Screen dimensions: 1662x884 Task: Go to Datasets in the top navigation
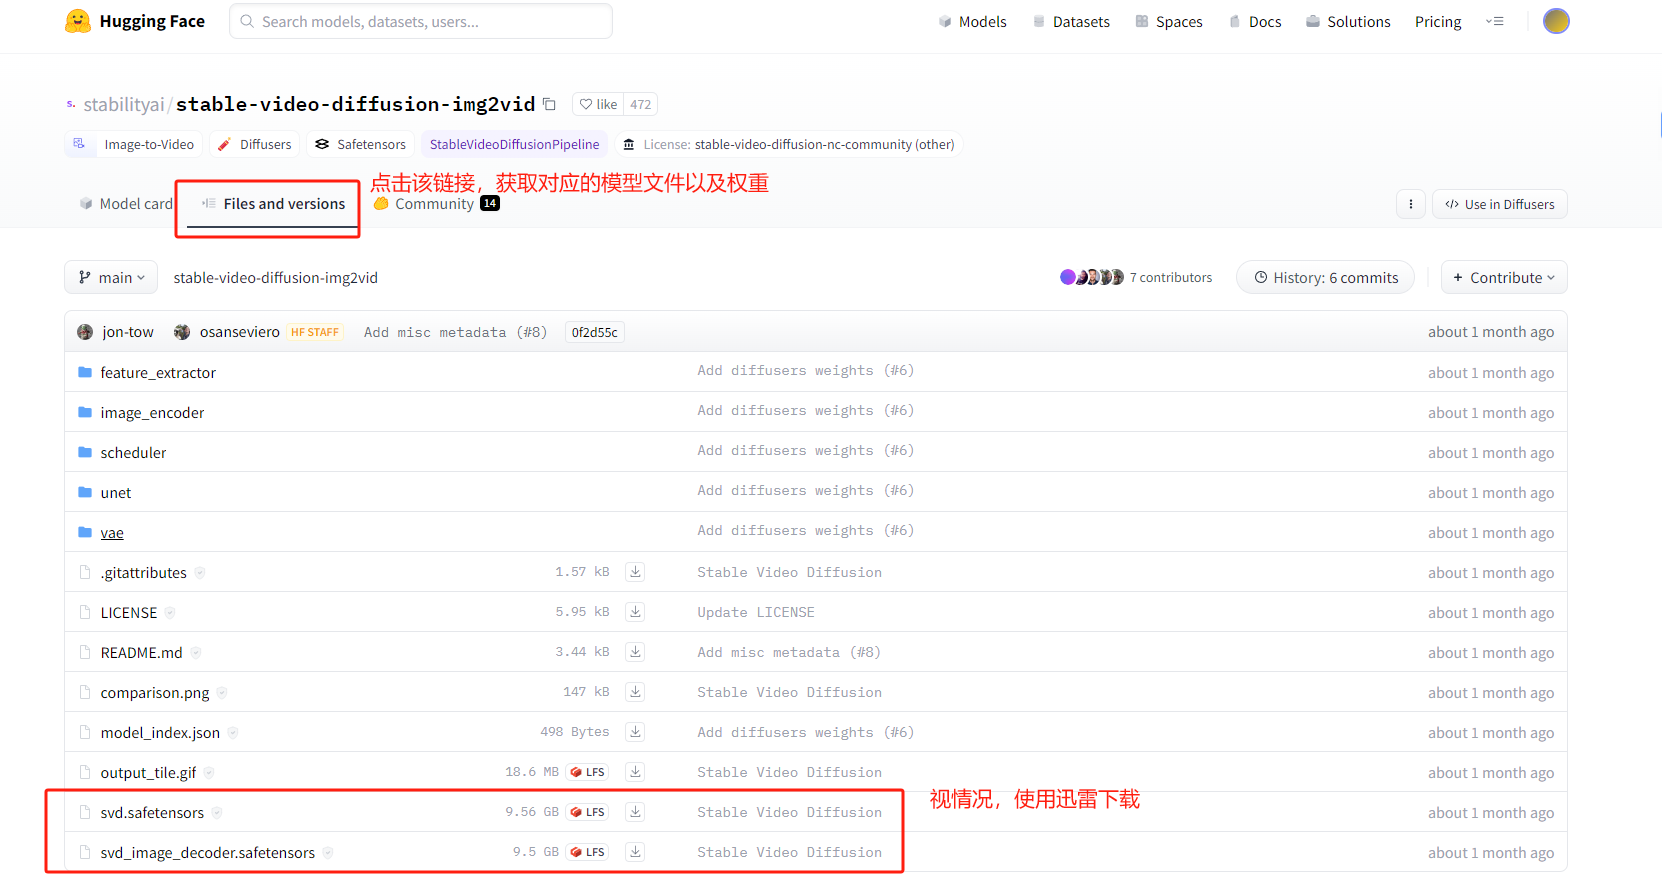(1071, 21)
